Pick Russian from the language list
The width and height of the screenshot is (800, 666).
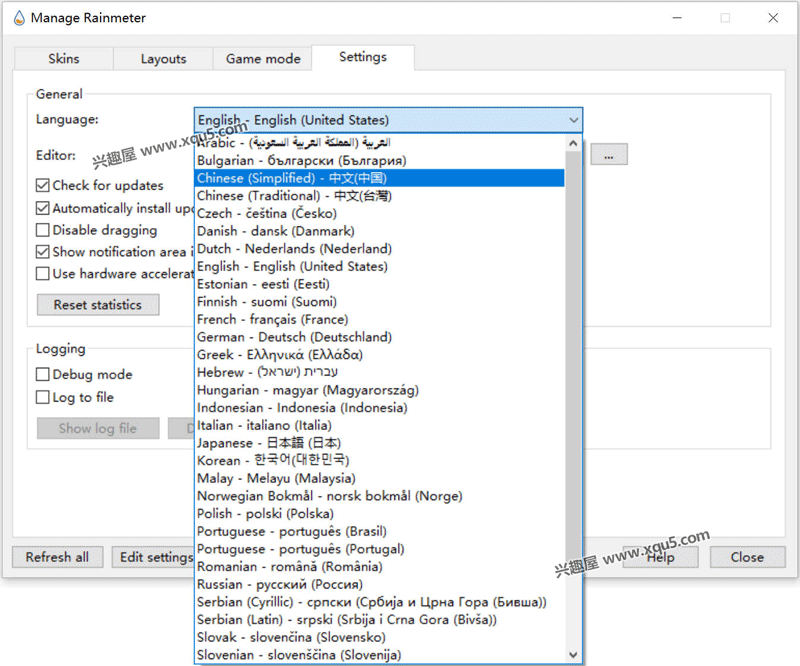(x=380, y=584)
